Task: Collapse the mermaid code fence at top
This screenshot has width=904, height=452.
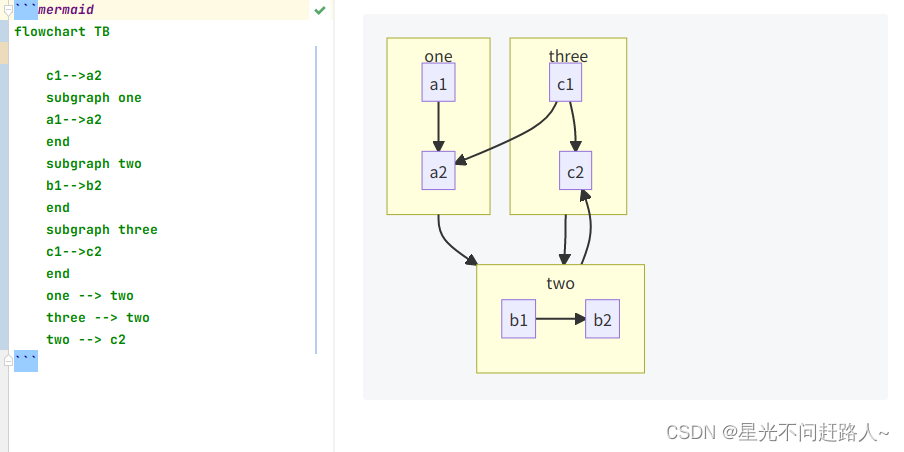Action: point(8,9)
